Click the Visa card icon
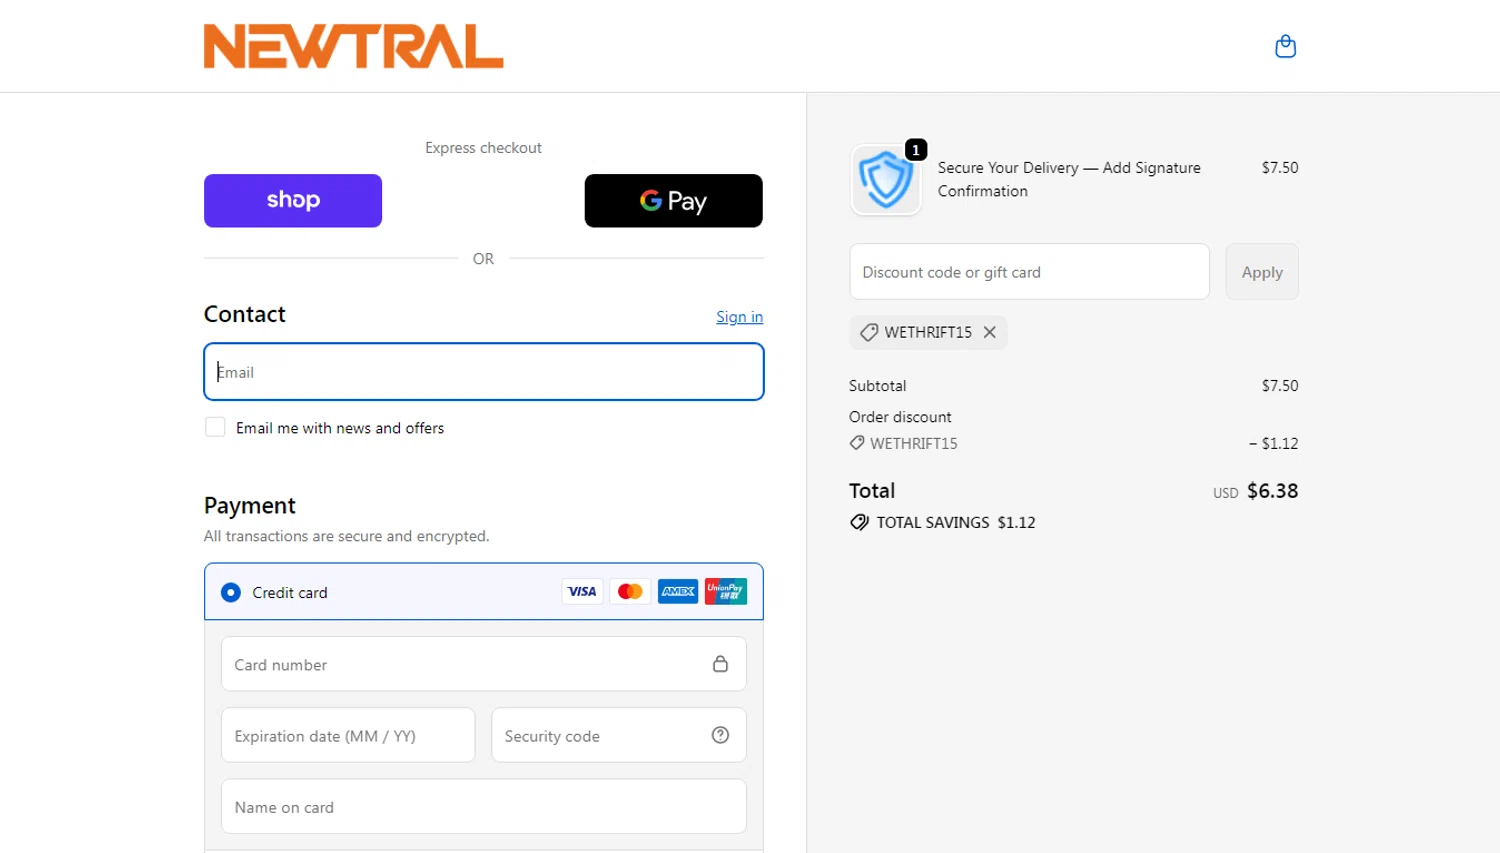 click(x=582, y=591)
